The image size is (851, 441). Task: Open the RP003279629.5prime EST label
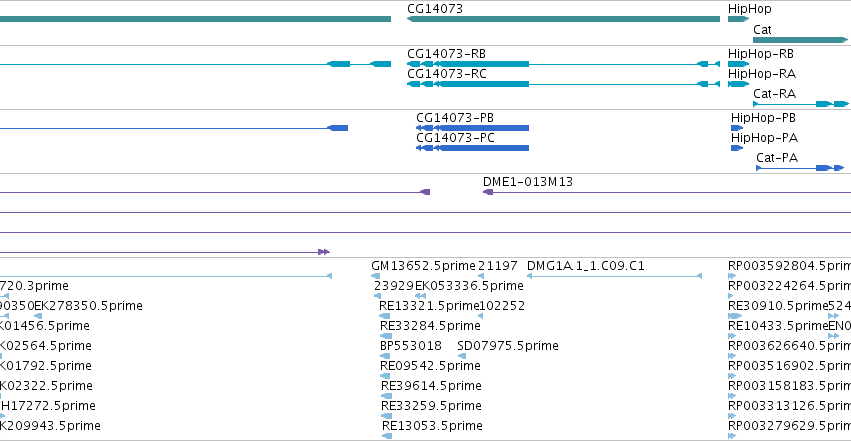[x=789, y=426]
